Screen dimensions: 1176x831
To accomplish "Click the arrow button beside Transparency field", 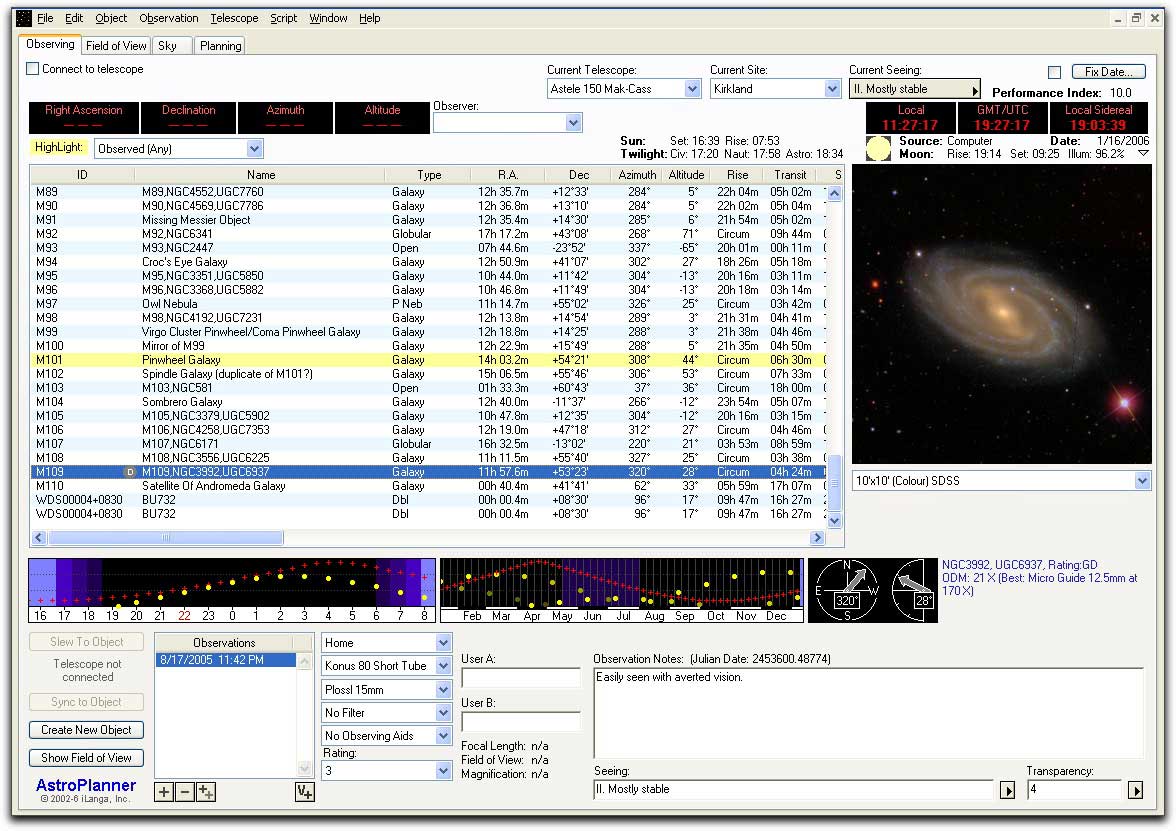I will pyautogui.click(x=1135, y=790).
